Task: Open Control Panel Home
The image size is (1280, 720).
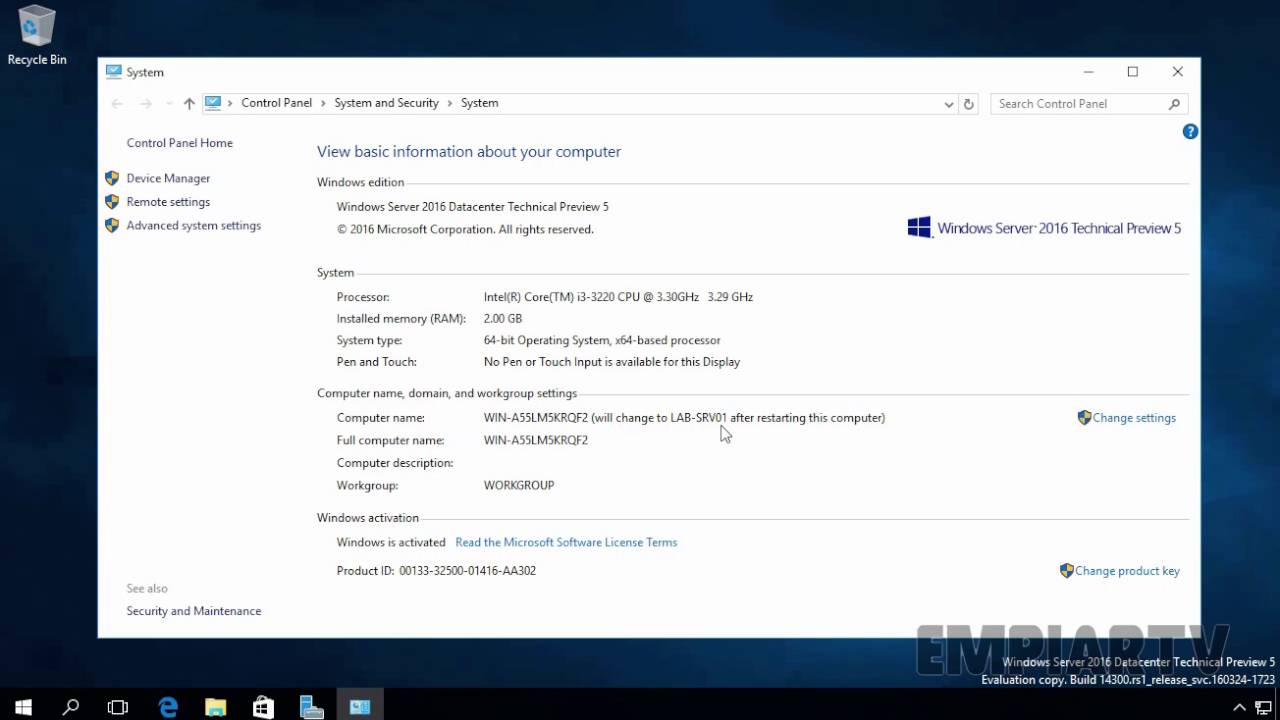Action: point(180,143)
